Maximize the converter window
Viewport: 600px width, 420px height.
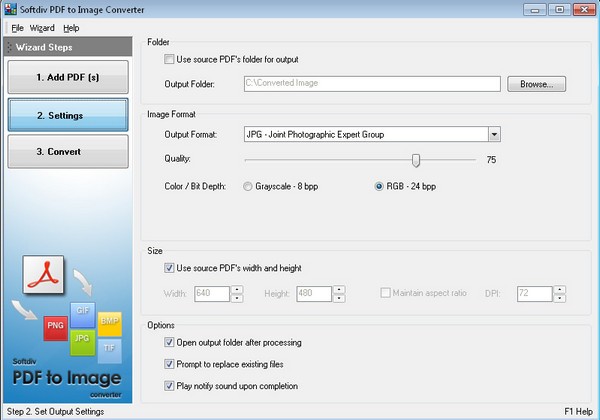point(559,10)
